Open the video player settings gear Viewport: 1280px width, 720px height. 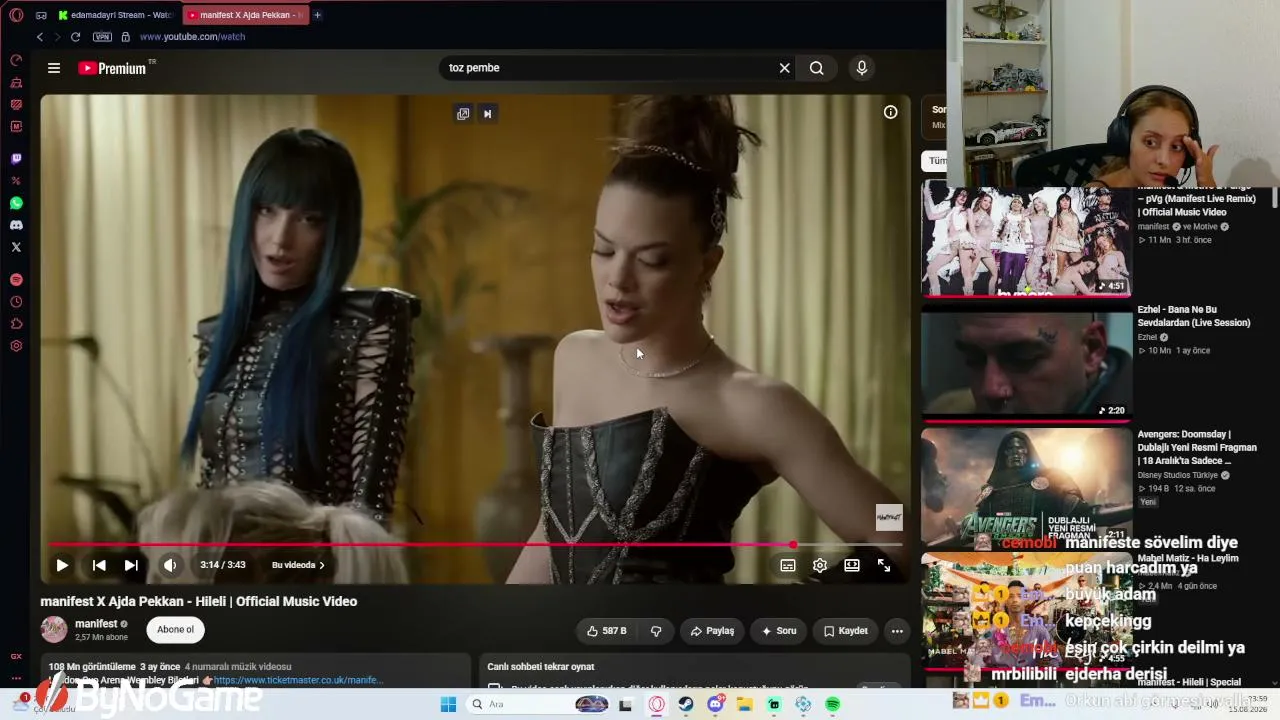tap(820, 565)
